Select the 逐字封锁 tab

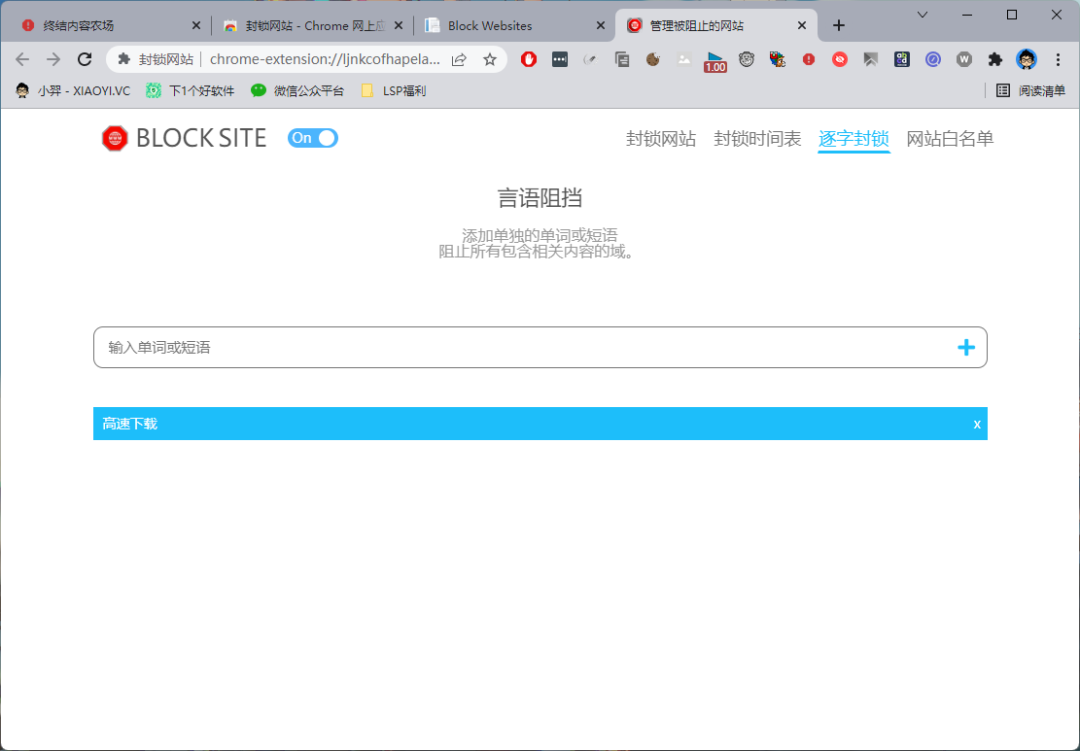click(x=853, y=138)
